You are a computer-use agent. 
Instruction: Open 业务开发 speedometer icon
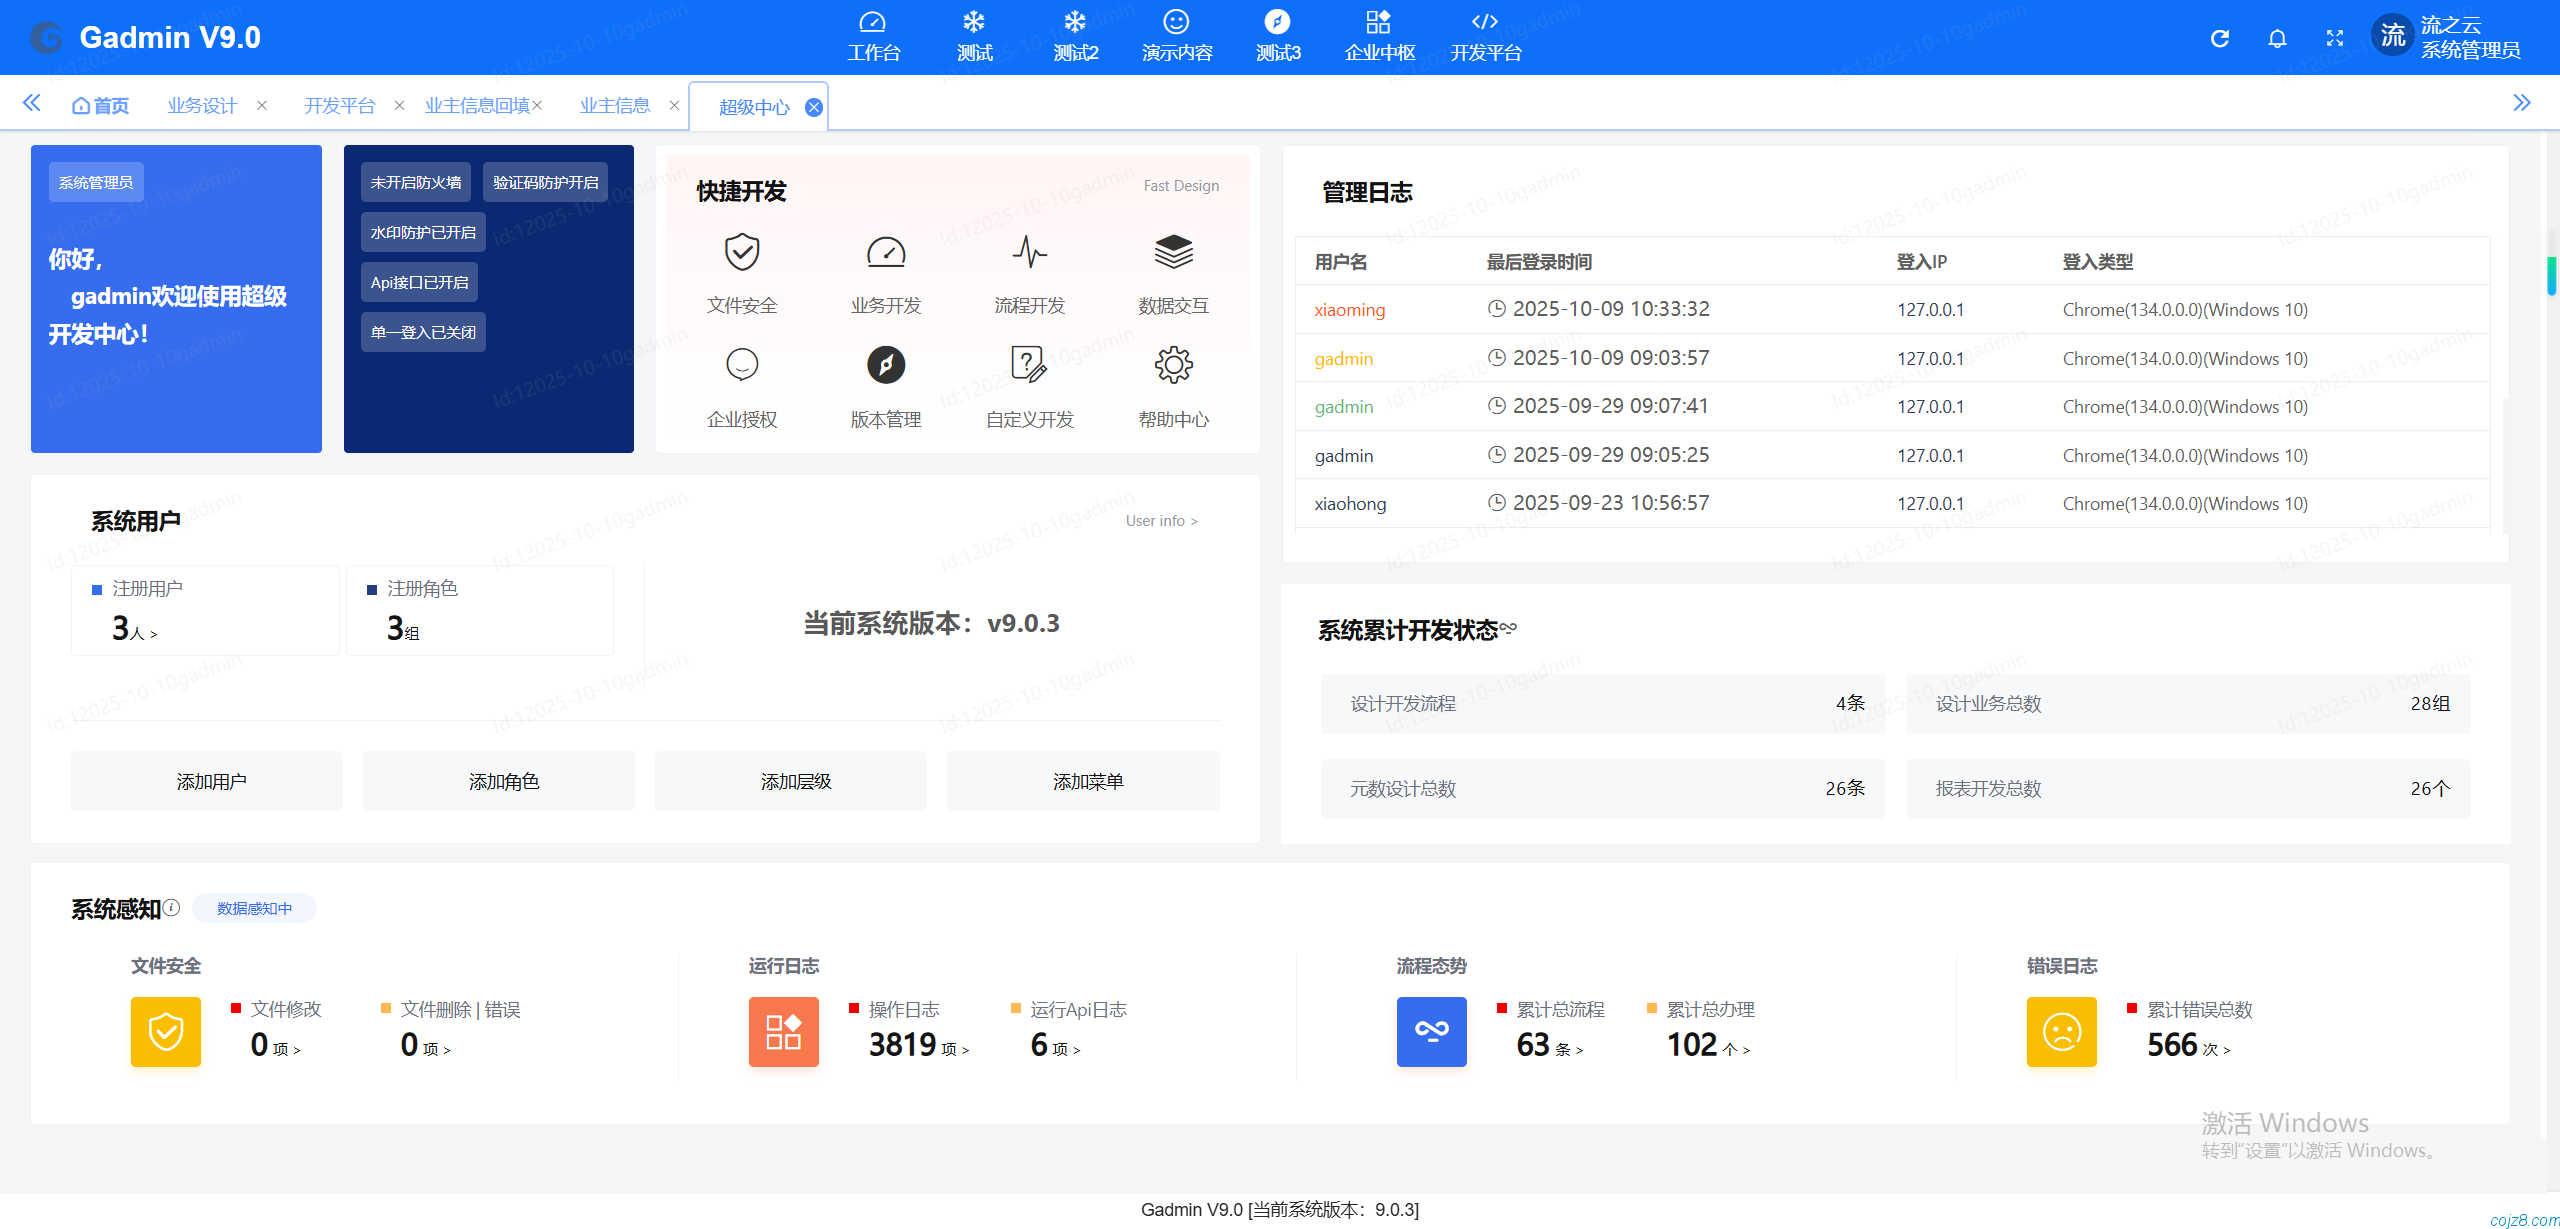885,253
